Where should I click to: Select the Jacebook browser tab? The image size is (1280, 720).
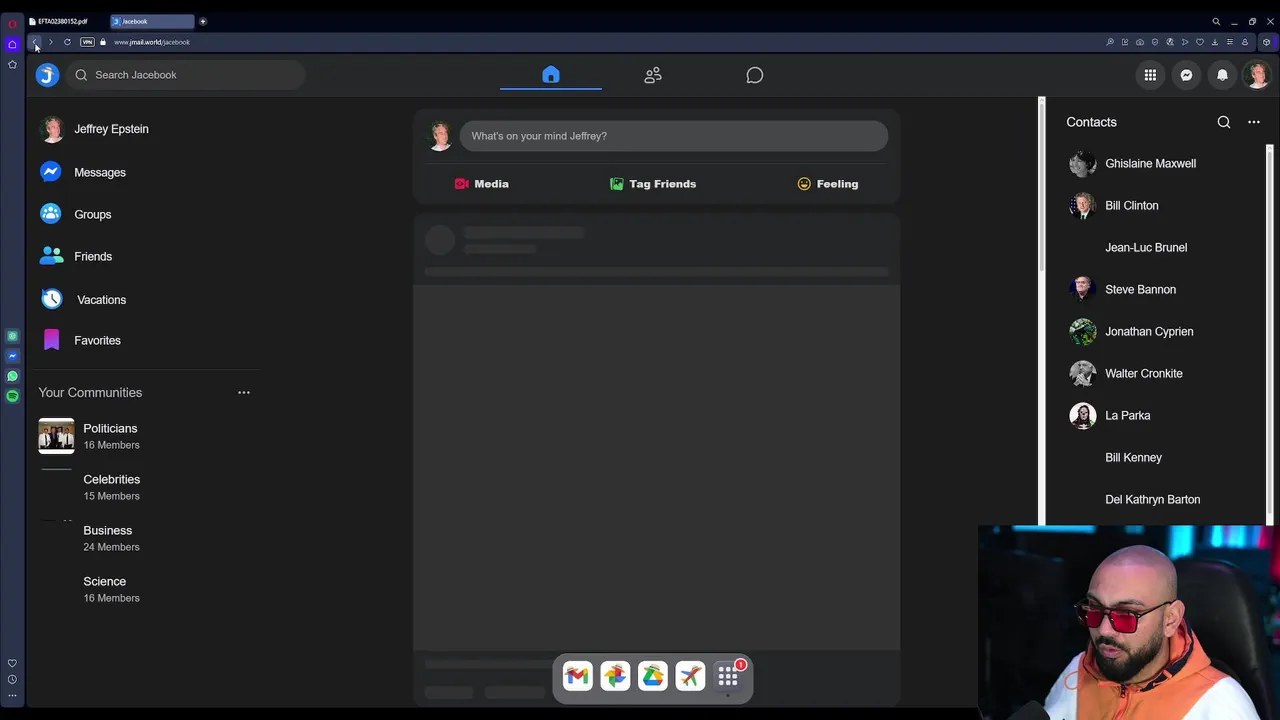(152, 21)
